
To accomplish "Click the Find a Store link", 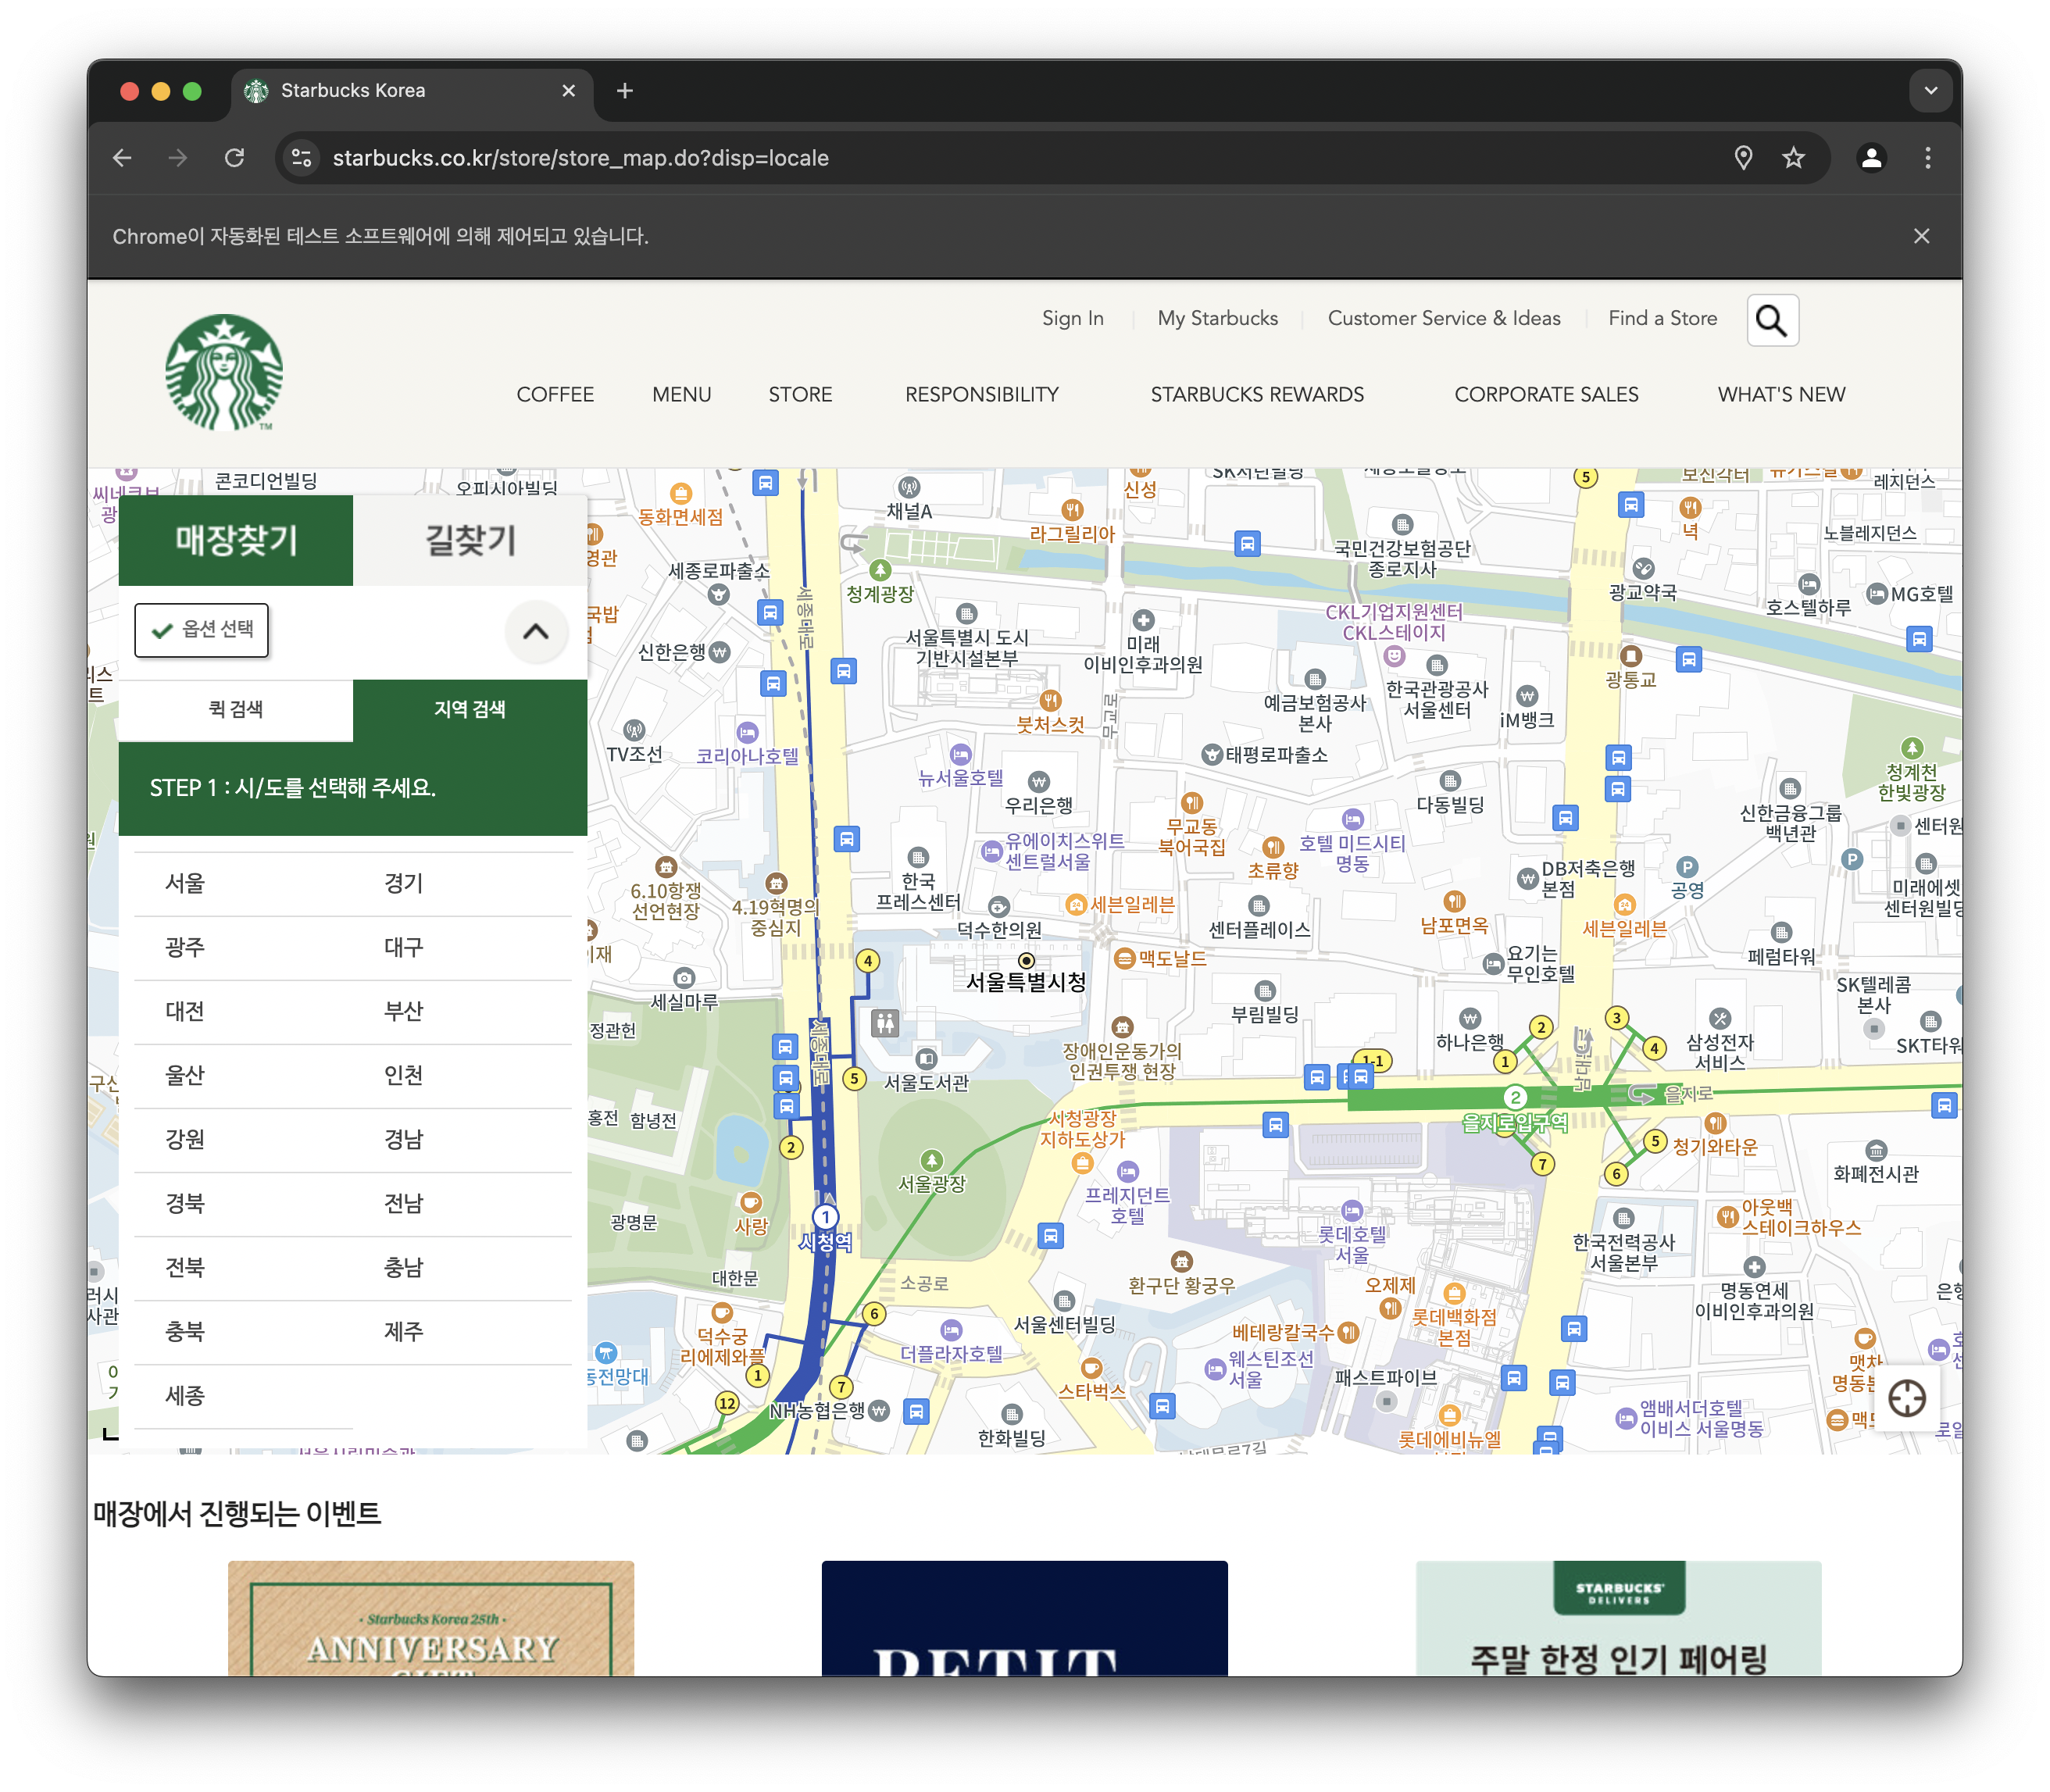I will [1662, 318].
